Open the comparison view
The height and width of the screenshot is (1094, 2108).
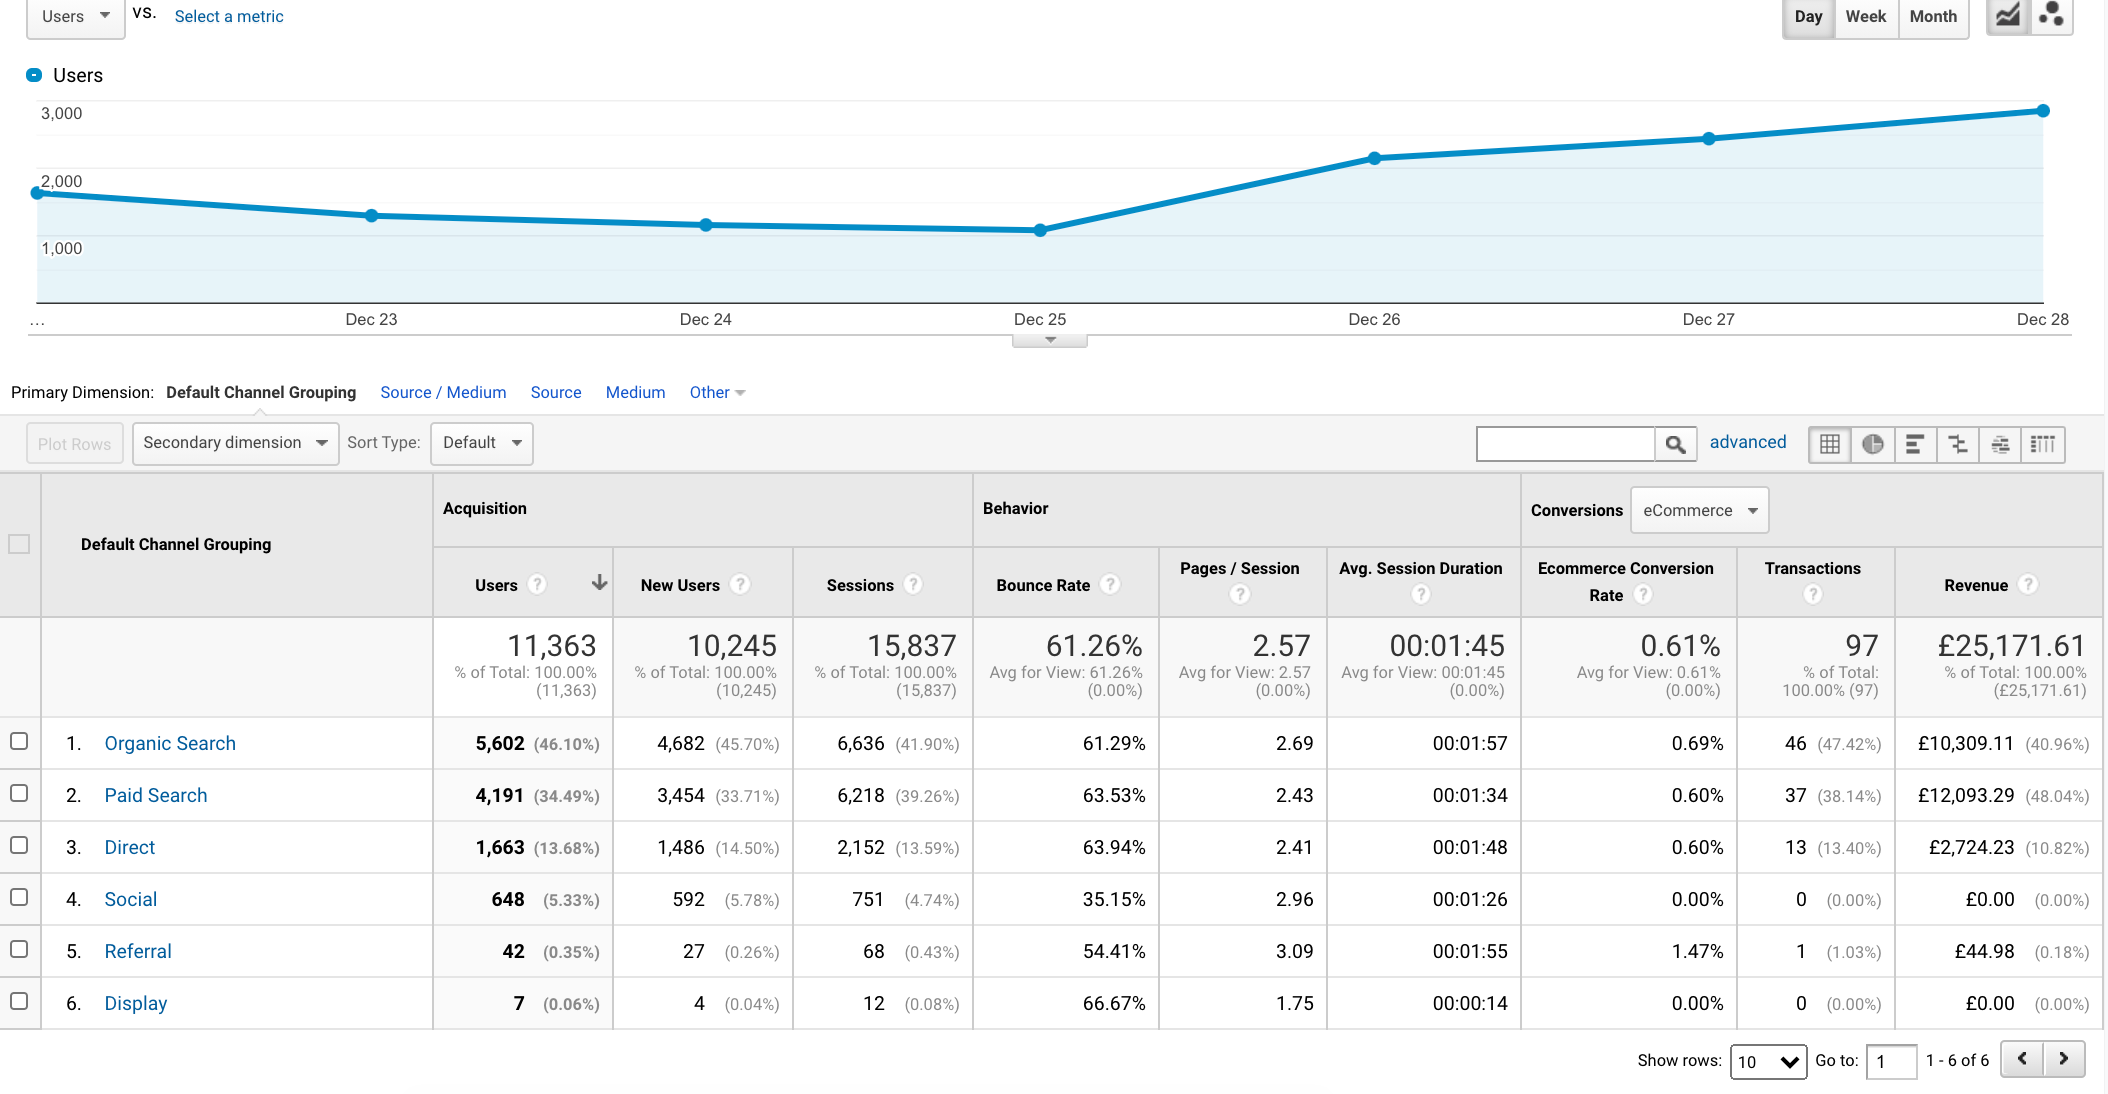coord(1958,444)
